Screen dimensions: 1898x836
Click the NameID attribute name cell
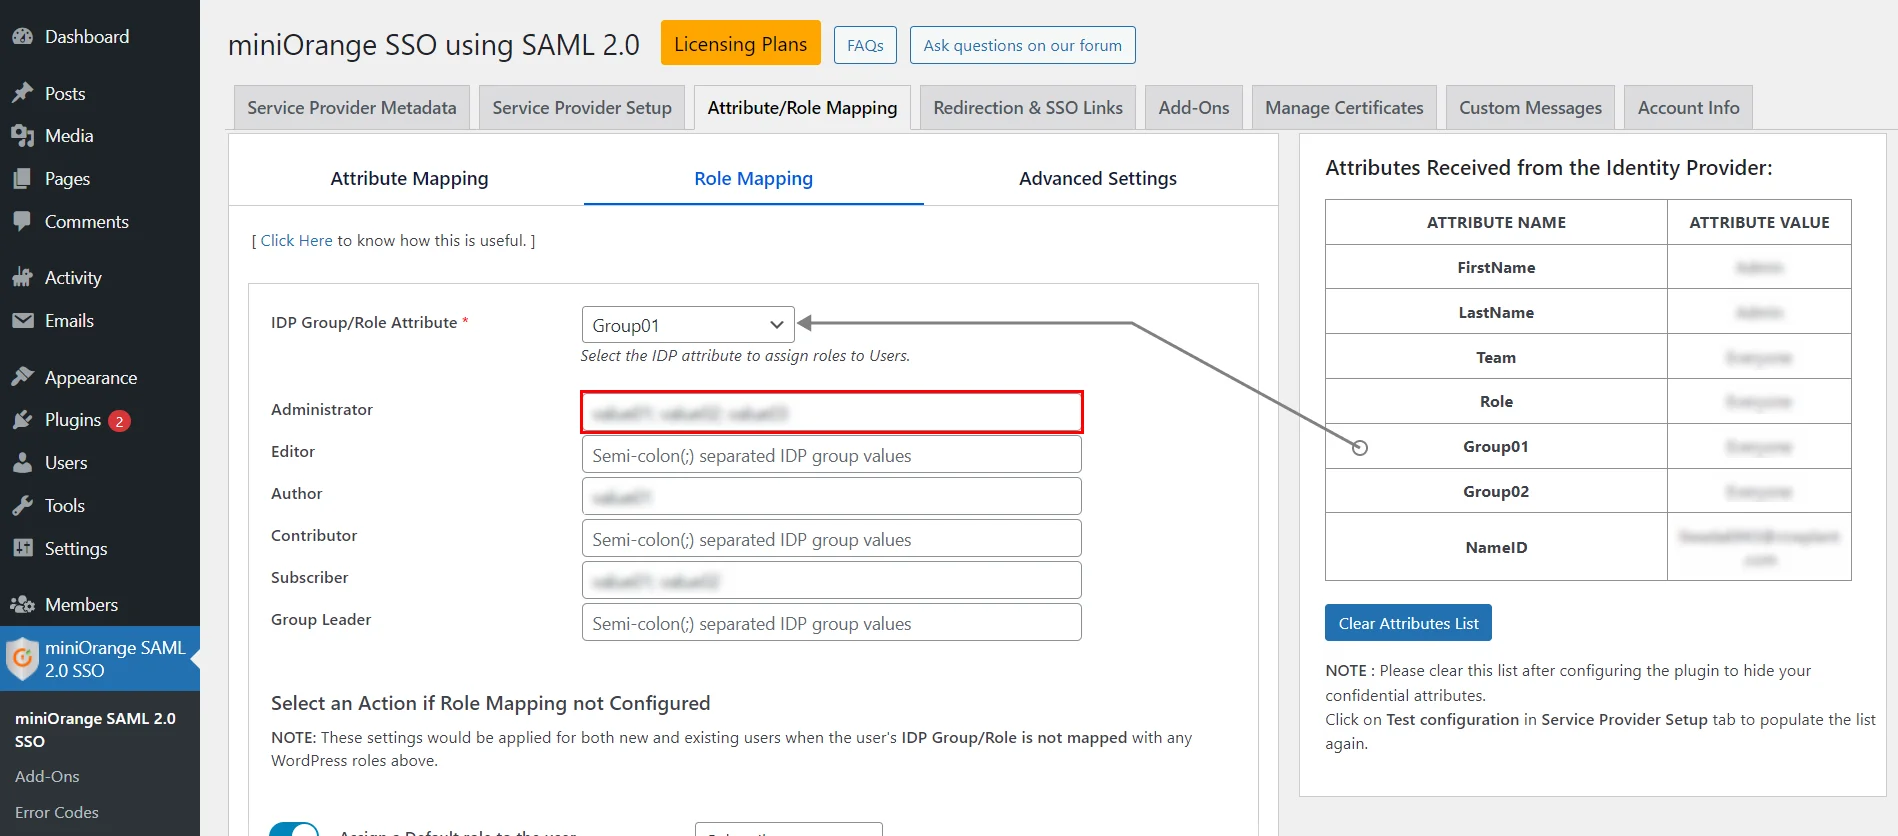(1496, 547)
